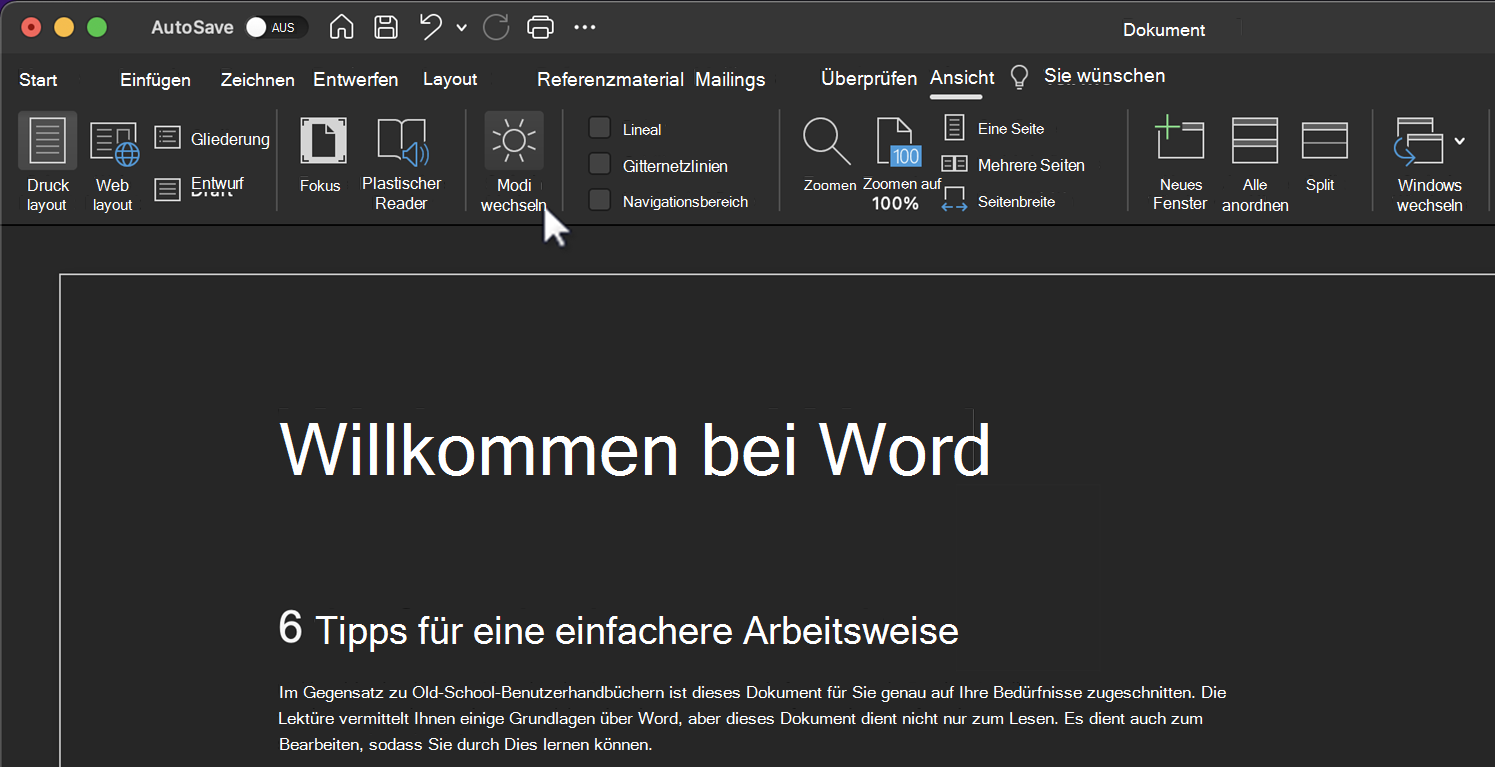Click the Windows wechseln icon
Screen dimensions: 1495x767
(1419, 141)
